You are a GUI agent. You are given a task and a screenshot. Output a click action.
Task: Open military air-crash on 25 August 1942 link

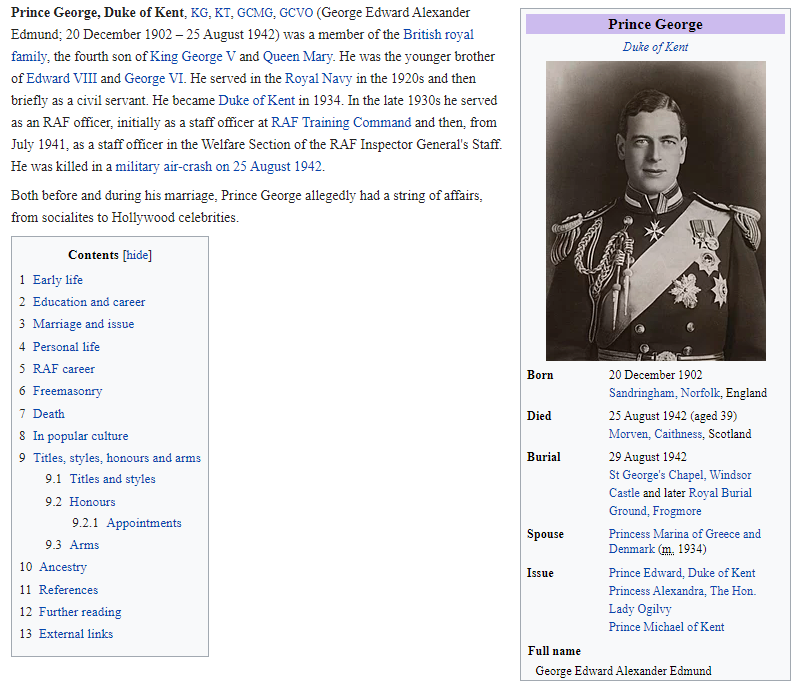[x=218, y=167]
